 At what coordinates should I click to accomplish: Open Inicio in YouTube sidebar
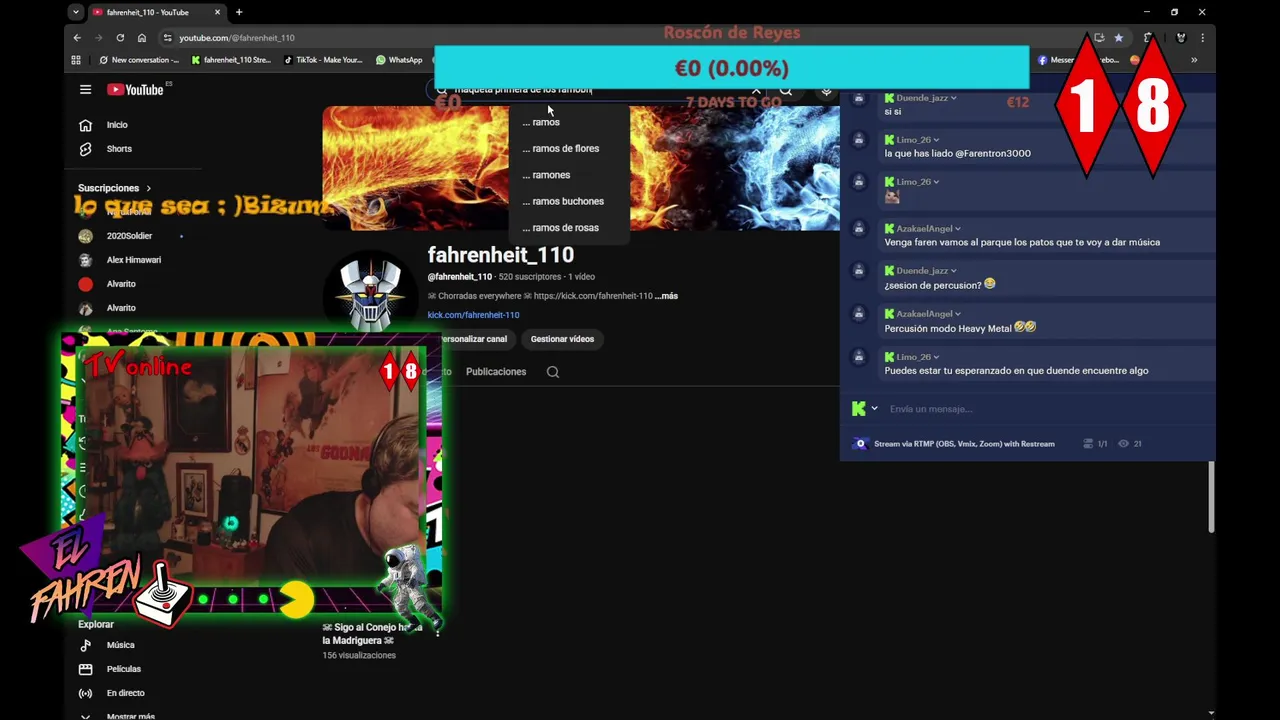coord(117,125)
